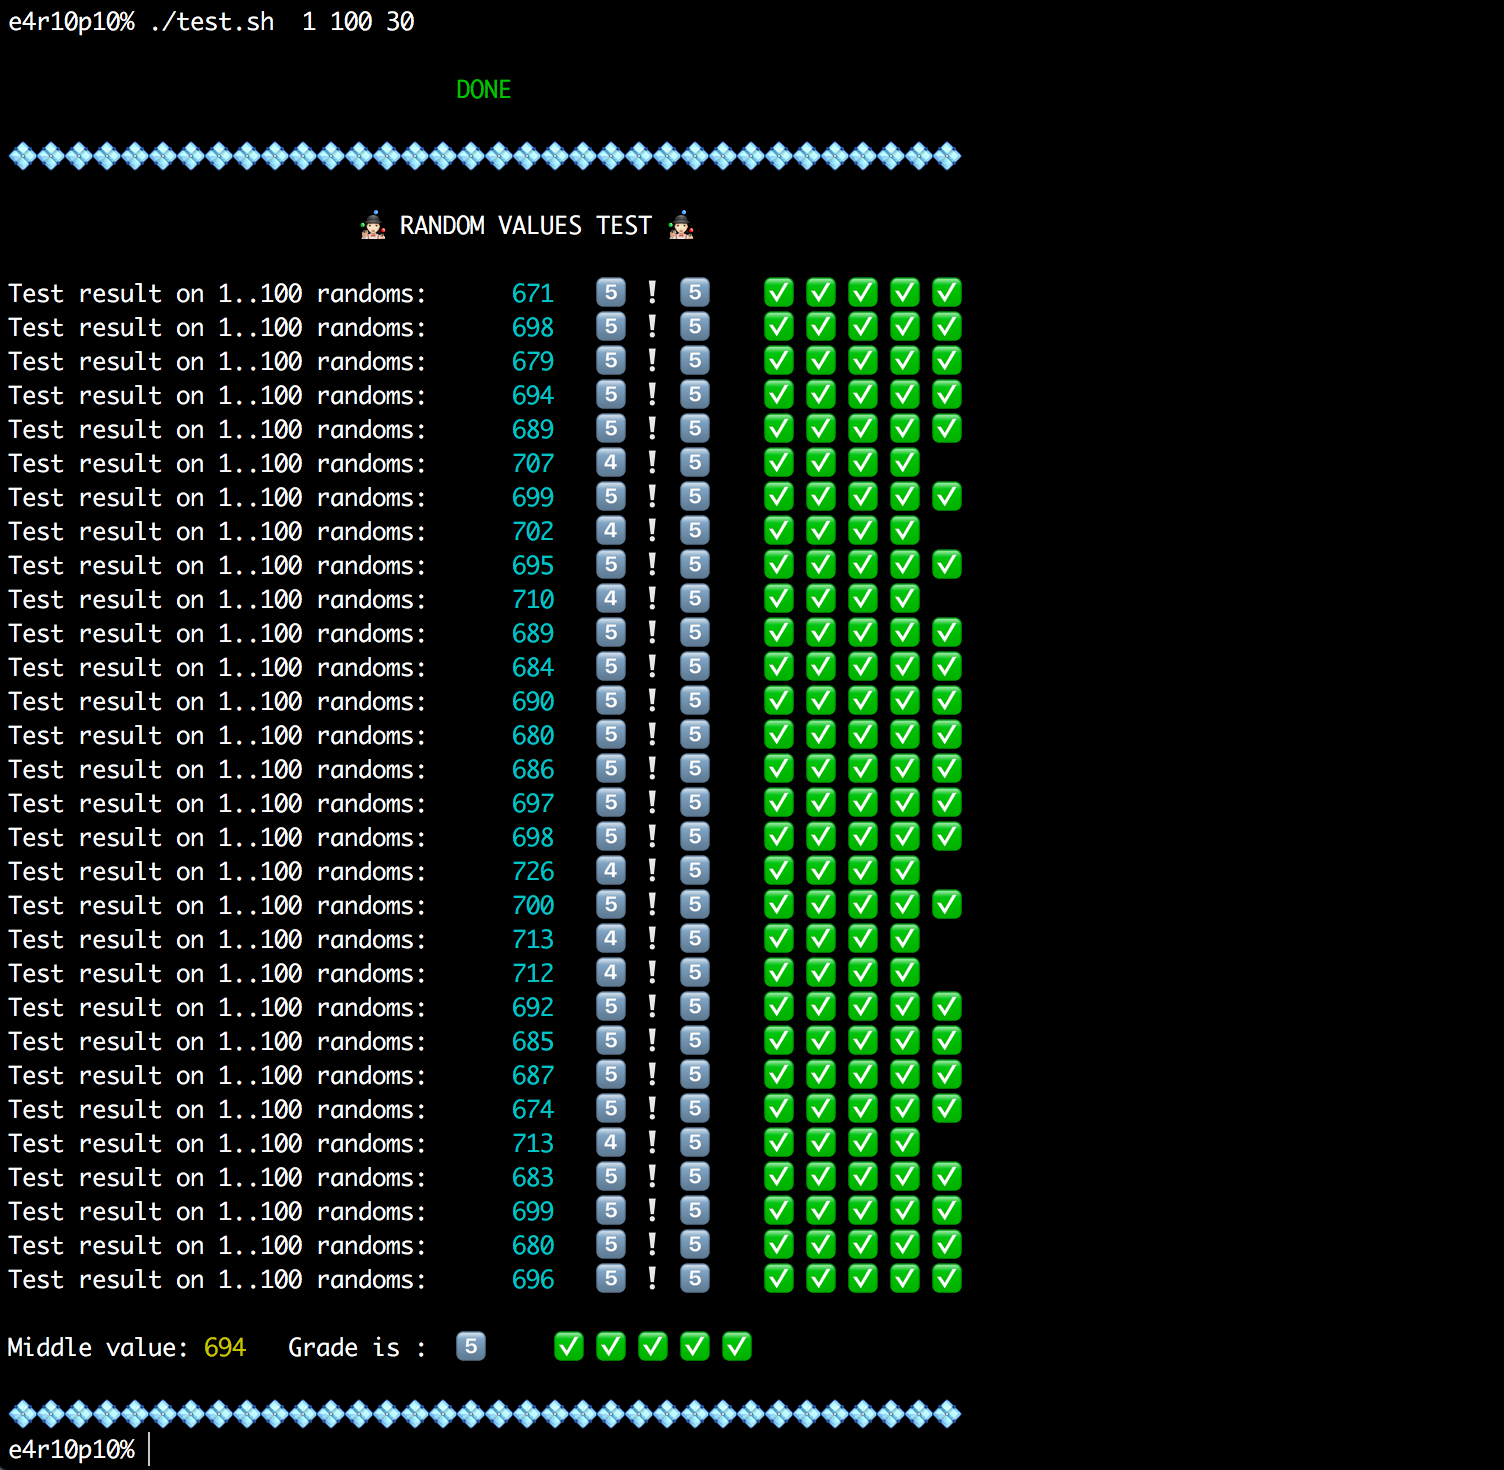
Task: Click the last green checkmark in the 696 row
Action: [947, 1278]
